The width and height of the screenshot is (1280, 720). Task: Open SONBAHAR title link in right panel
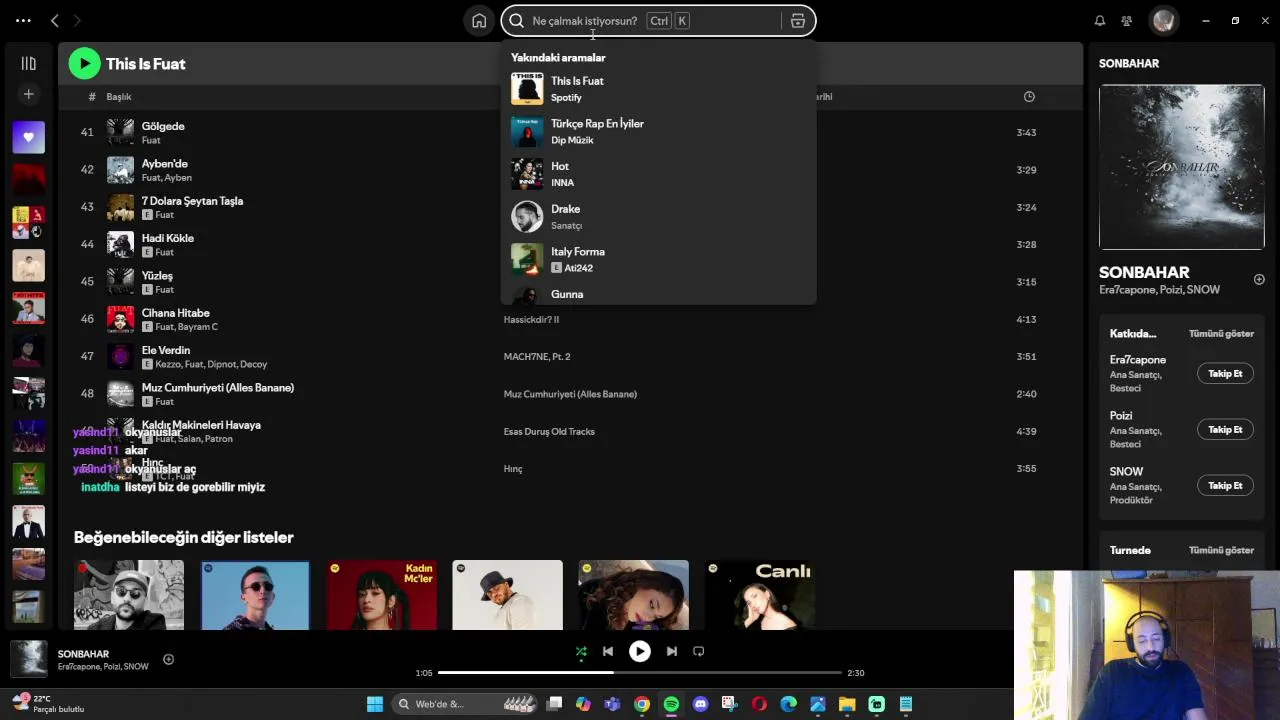pyautogui.click(x=1144, y=272)
